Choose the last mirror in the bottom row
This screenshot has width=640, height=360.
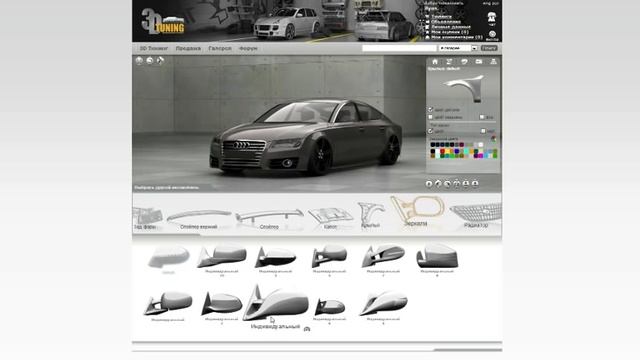click(x=383, y=306)
